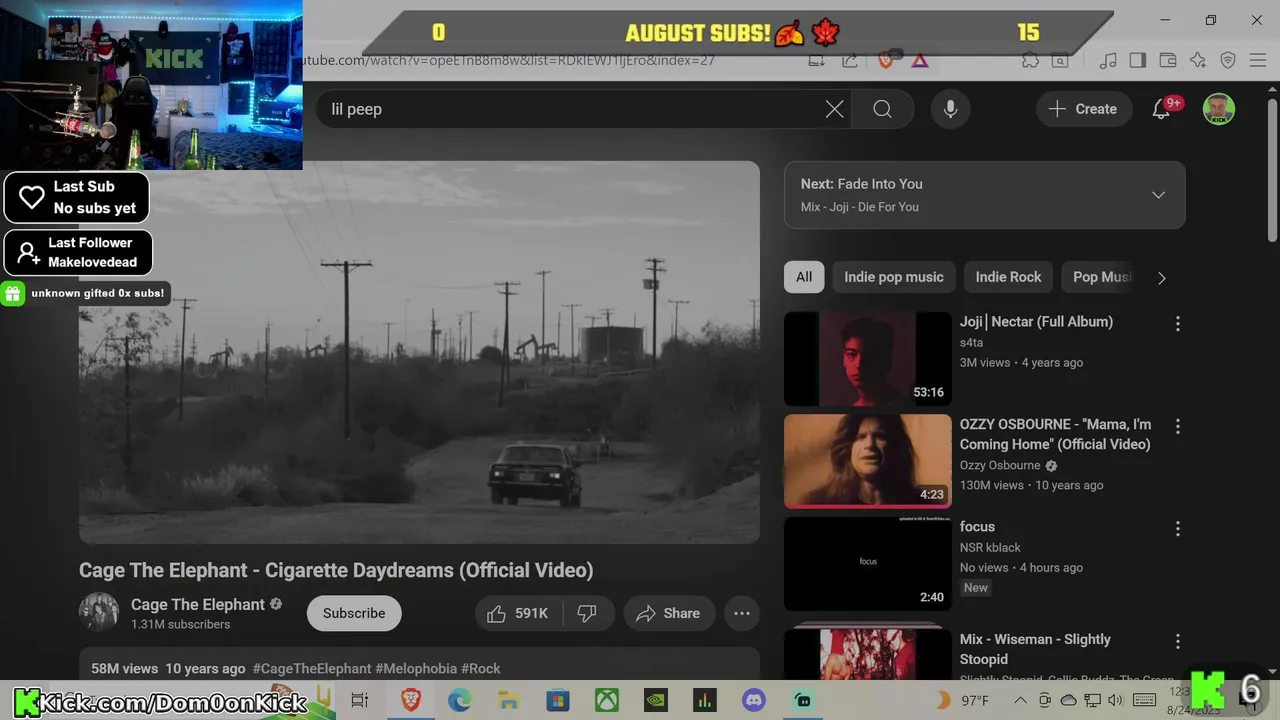This screenshot has height=720, width=1280.
Task: Open Task View from the taskbar
Action: pyautogui.click(x=360, y=700)
